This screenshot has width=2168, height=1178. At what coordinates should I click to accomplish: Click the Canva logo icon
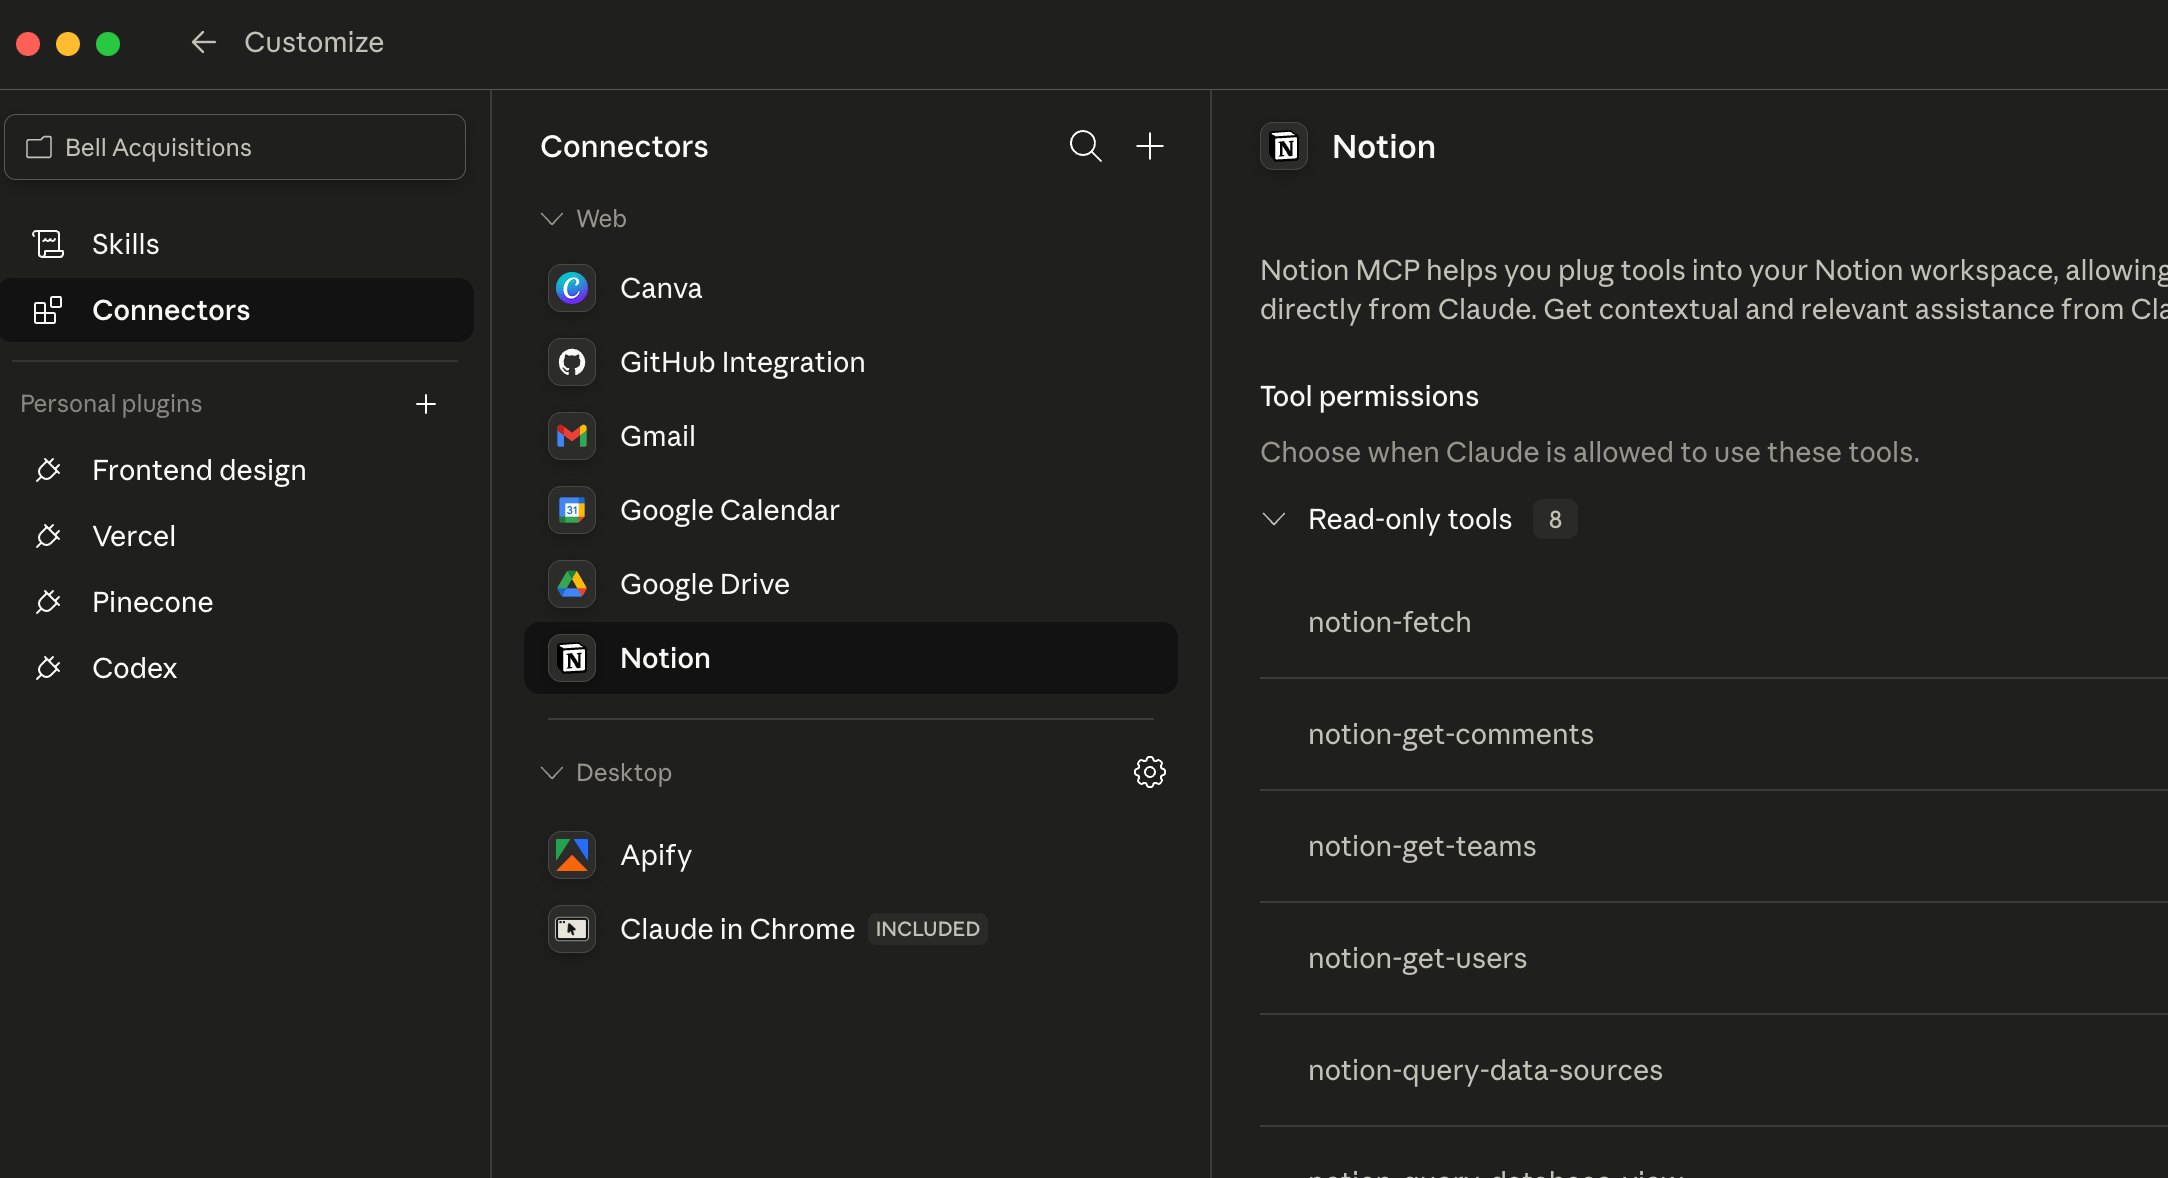(x=572, y=288)
